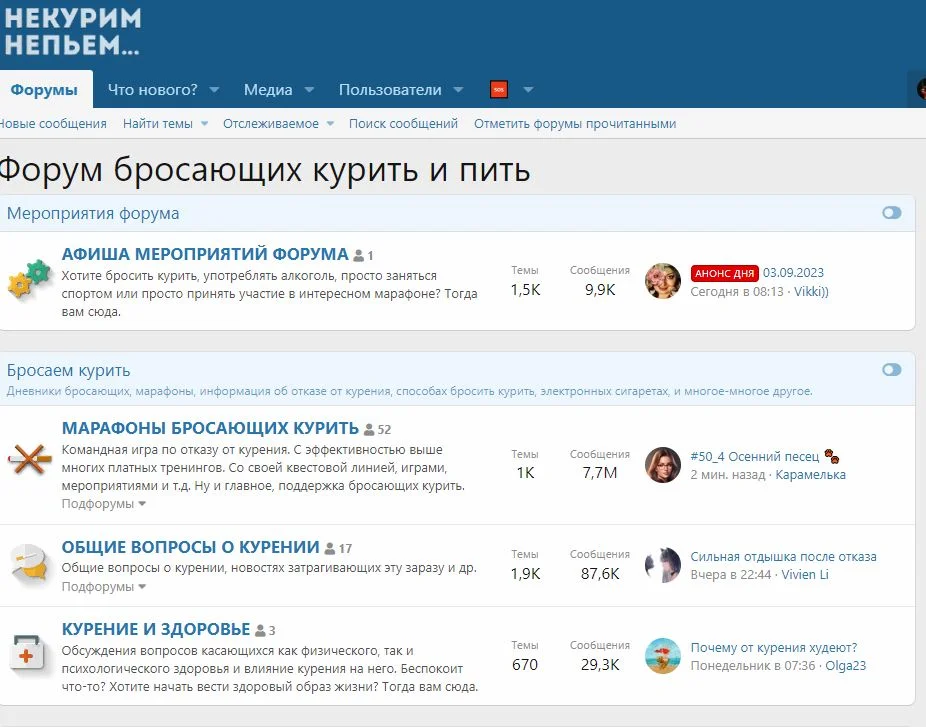Click Карамелька avatar in Марафоны row
Screen dimensions: 926x727
(x=663, y=465)
